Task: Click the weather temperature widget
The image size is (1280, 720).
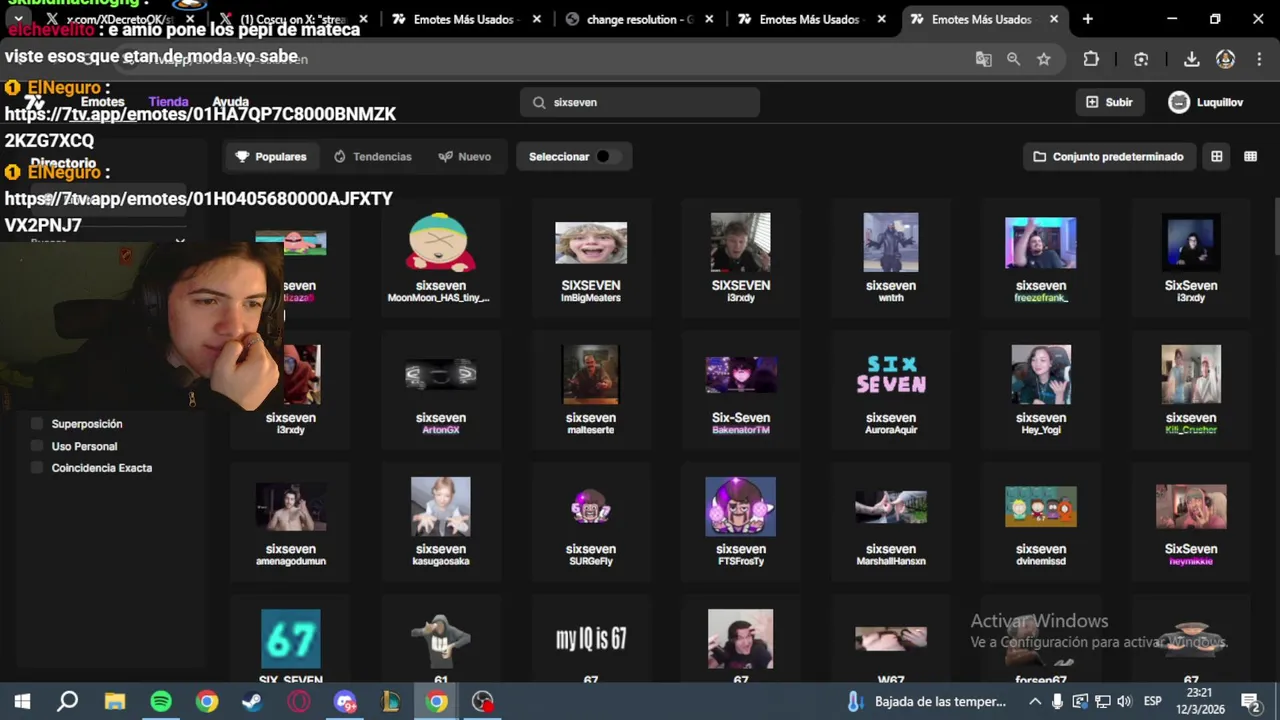Action: [927, 702]
